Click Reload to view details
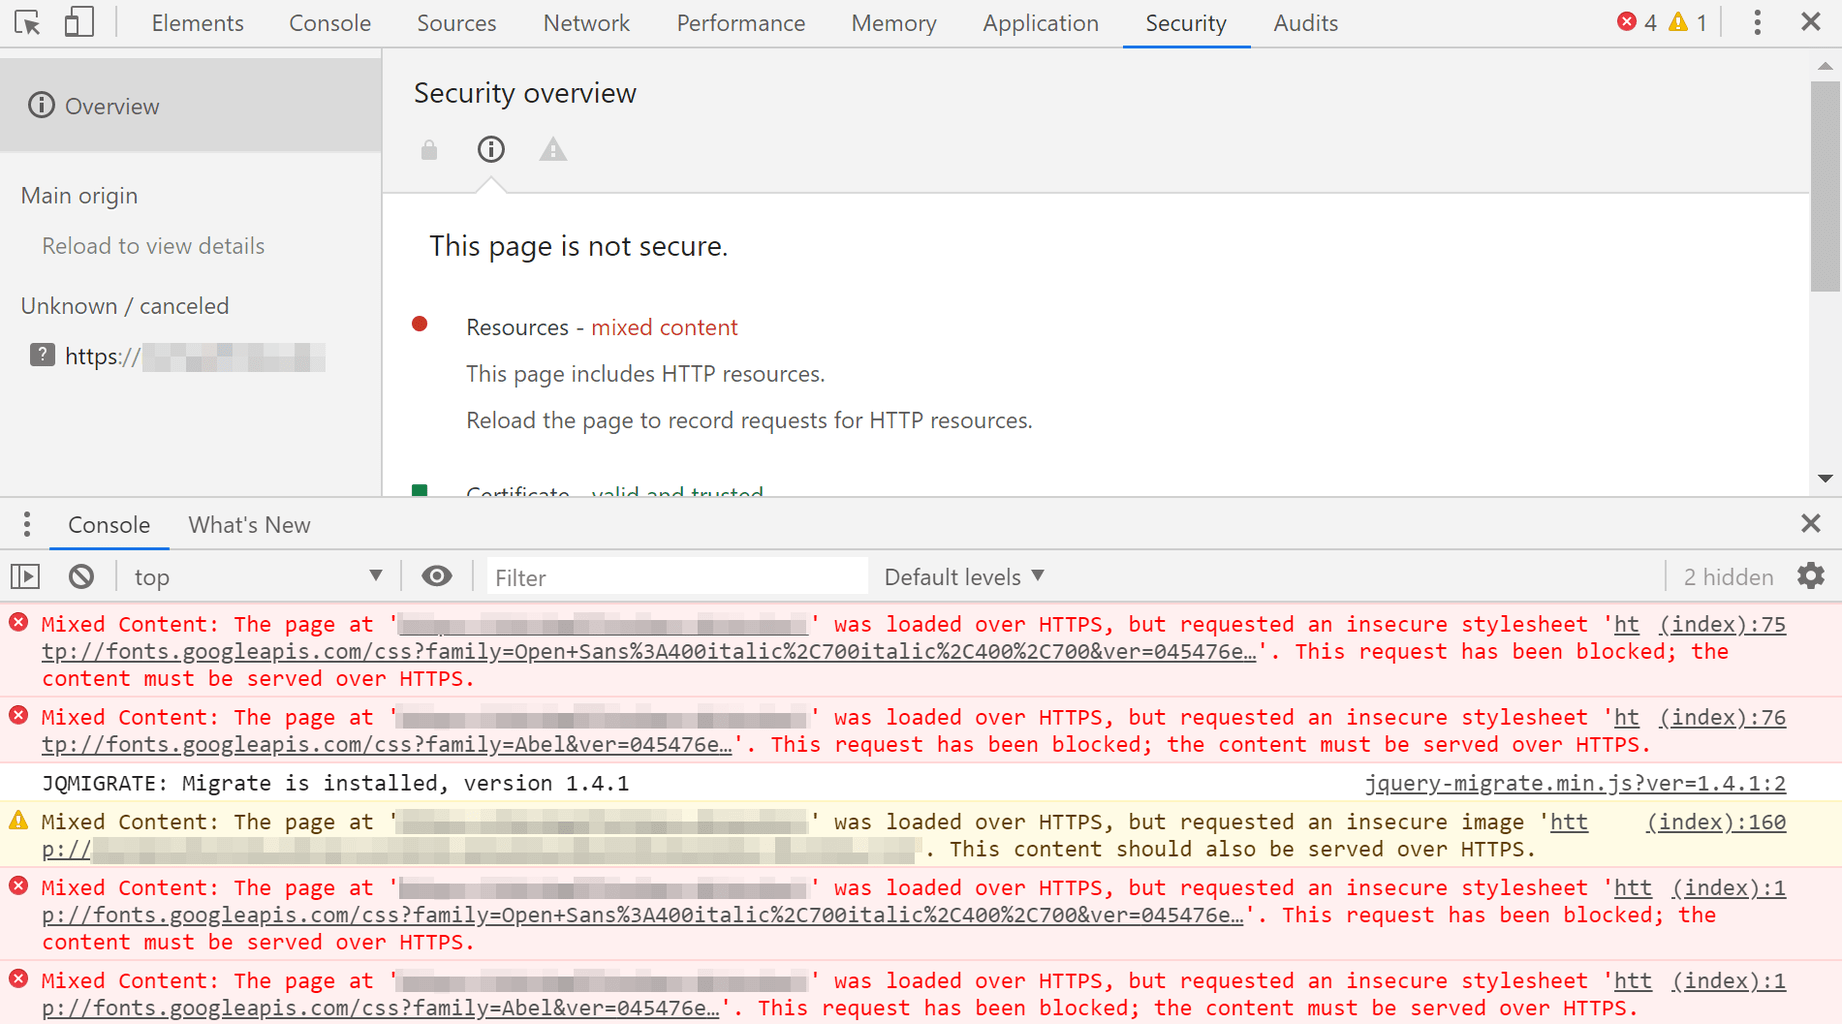Viewport: 1842px width, 1024px height. point(153,245)
